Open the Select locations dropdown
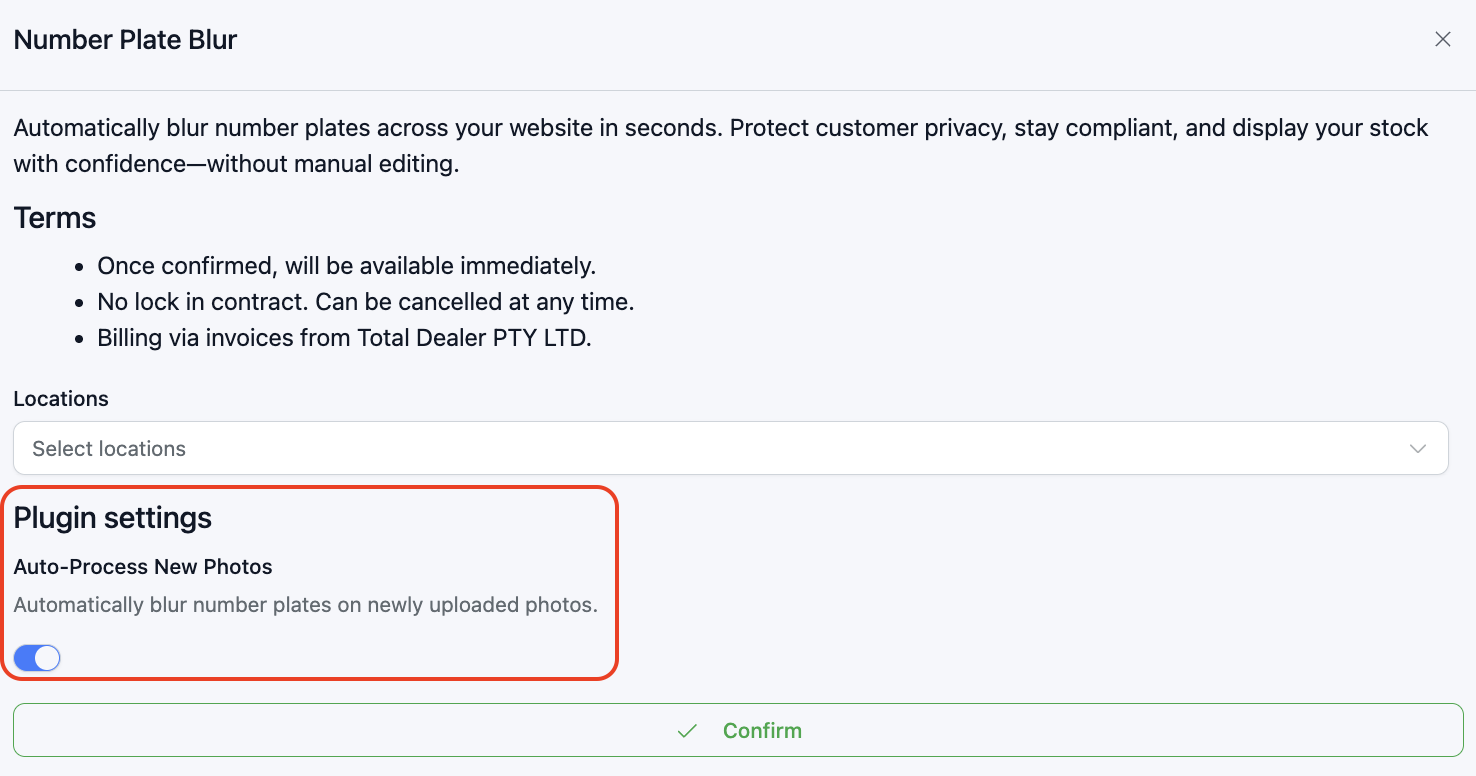 [x=730, y=449]
